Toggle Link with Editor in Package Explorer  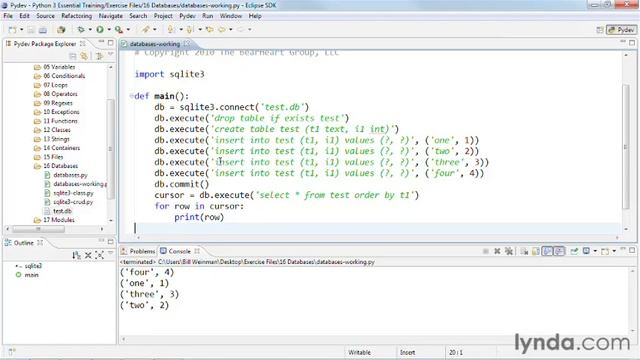pos(84,56)
